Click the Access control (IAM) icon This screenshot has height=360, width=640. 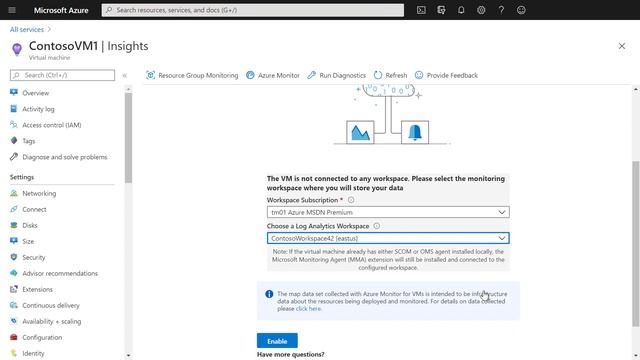(x=14, y=124)
